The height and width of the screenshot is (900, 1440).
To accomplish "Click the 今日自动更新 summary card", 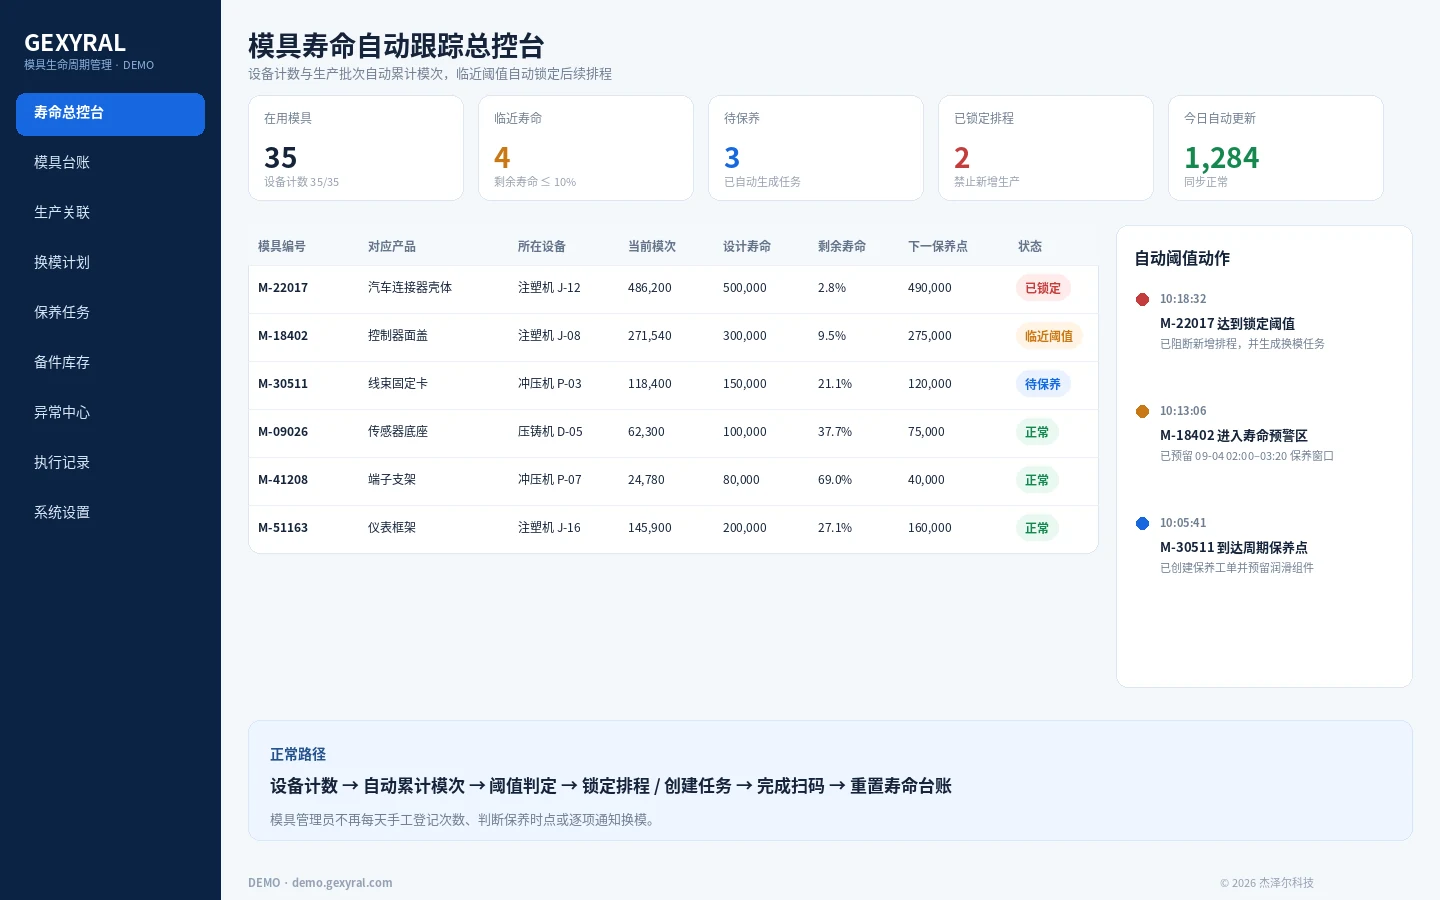I will tap(1276, 148).
